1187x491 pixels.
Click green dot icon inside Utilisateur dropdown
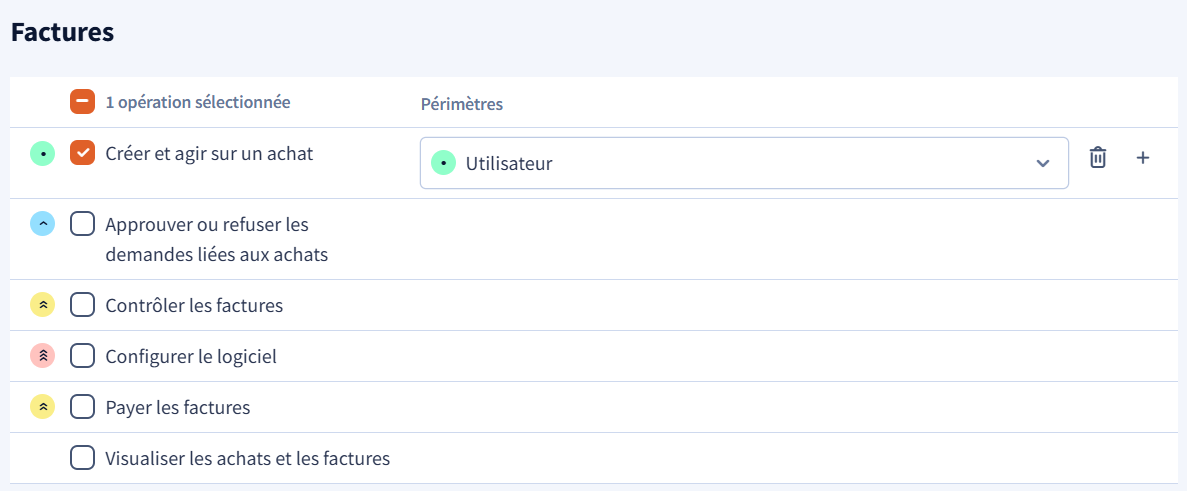[x=443, y=163]
